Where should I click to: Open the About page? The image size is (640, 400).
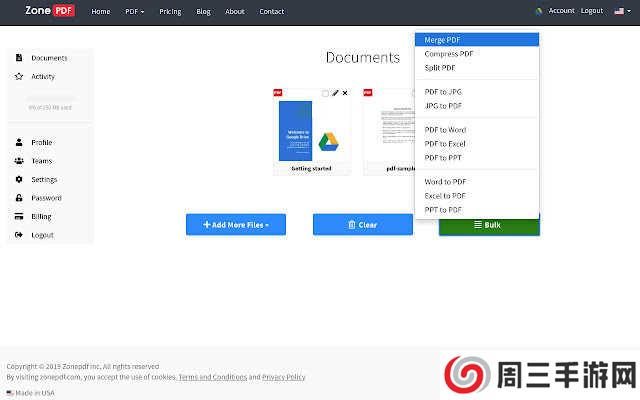(x=235, y=12)
